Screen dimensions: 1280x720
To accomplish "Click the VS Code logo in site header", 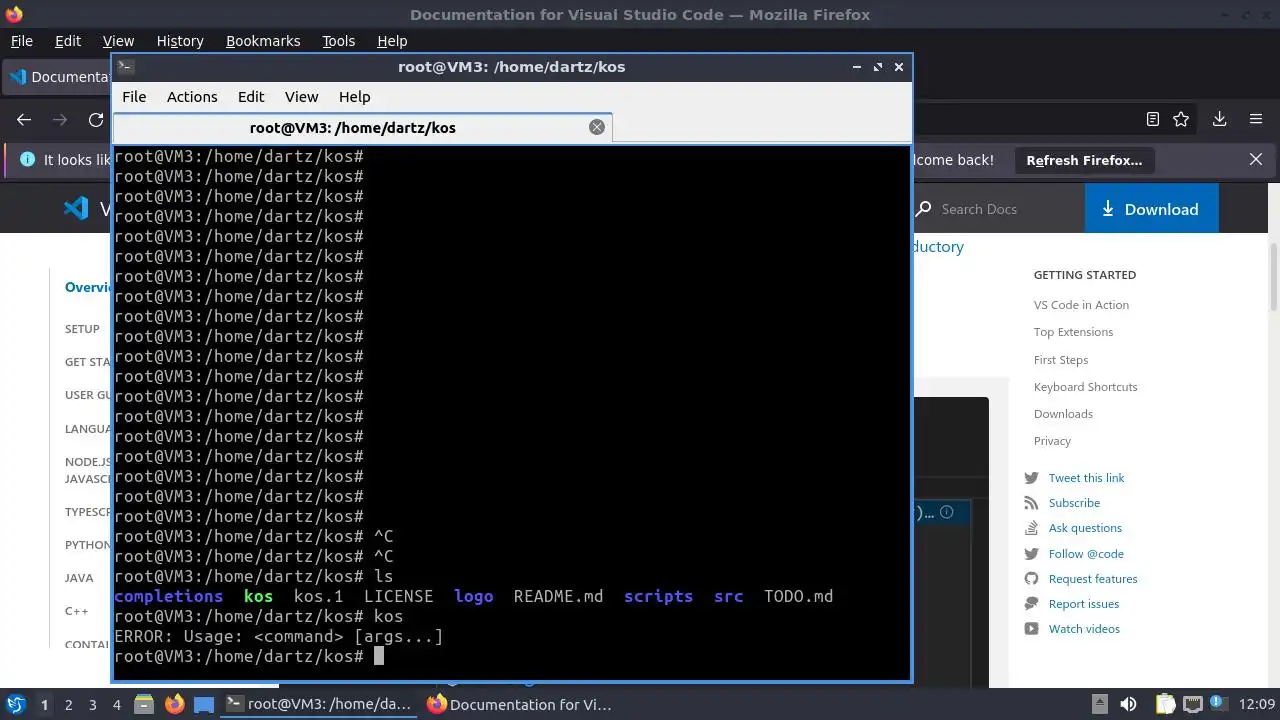I will [x=76, y=208].
